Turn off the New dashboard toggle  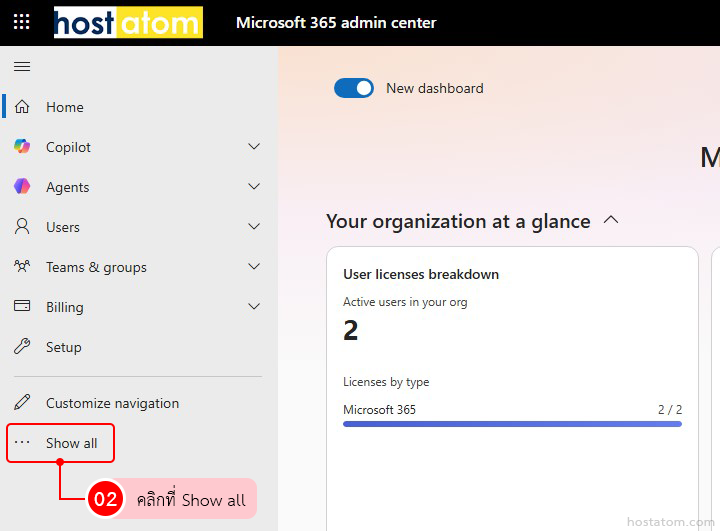tap(354, 88)
